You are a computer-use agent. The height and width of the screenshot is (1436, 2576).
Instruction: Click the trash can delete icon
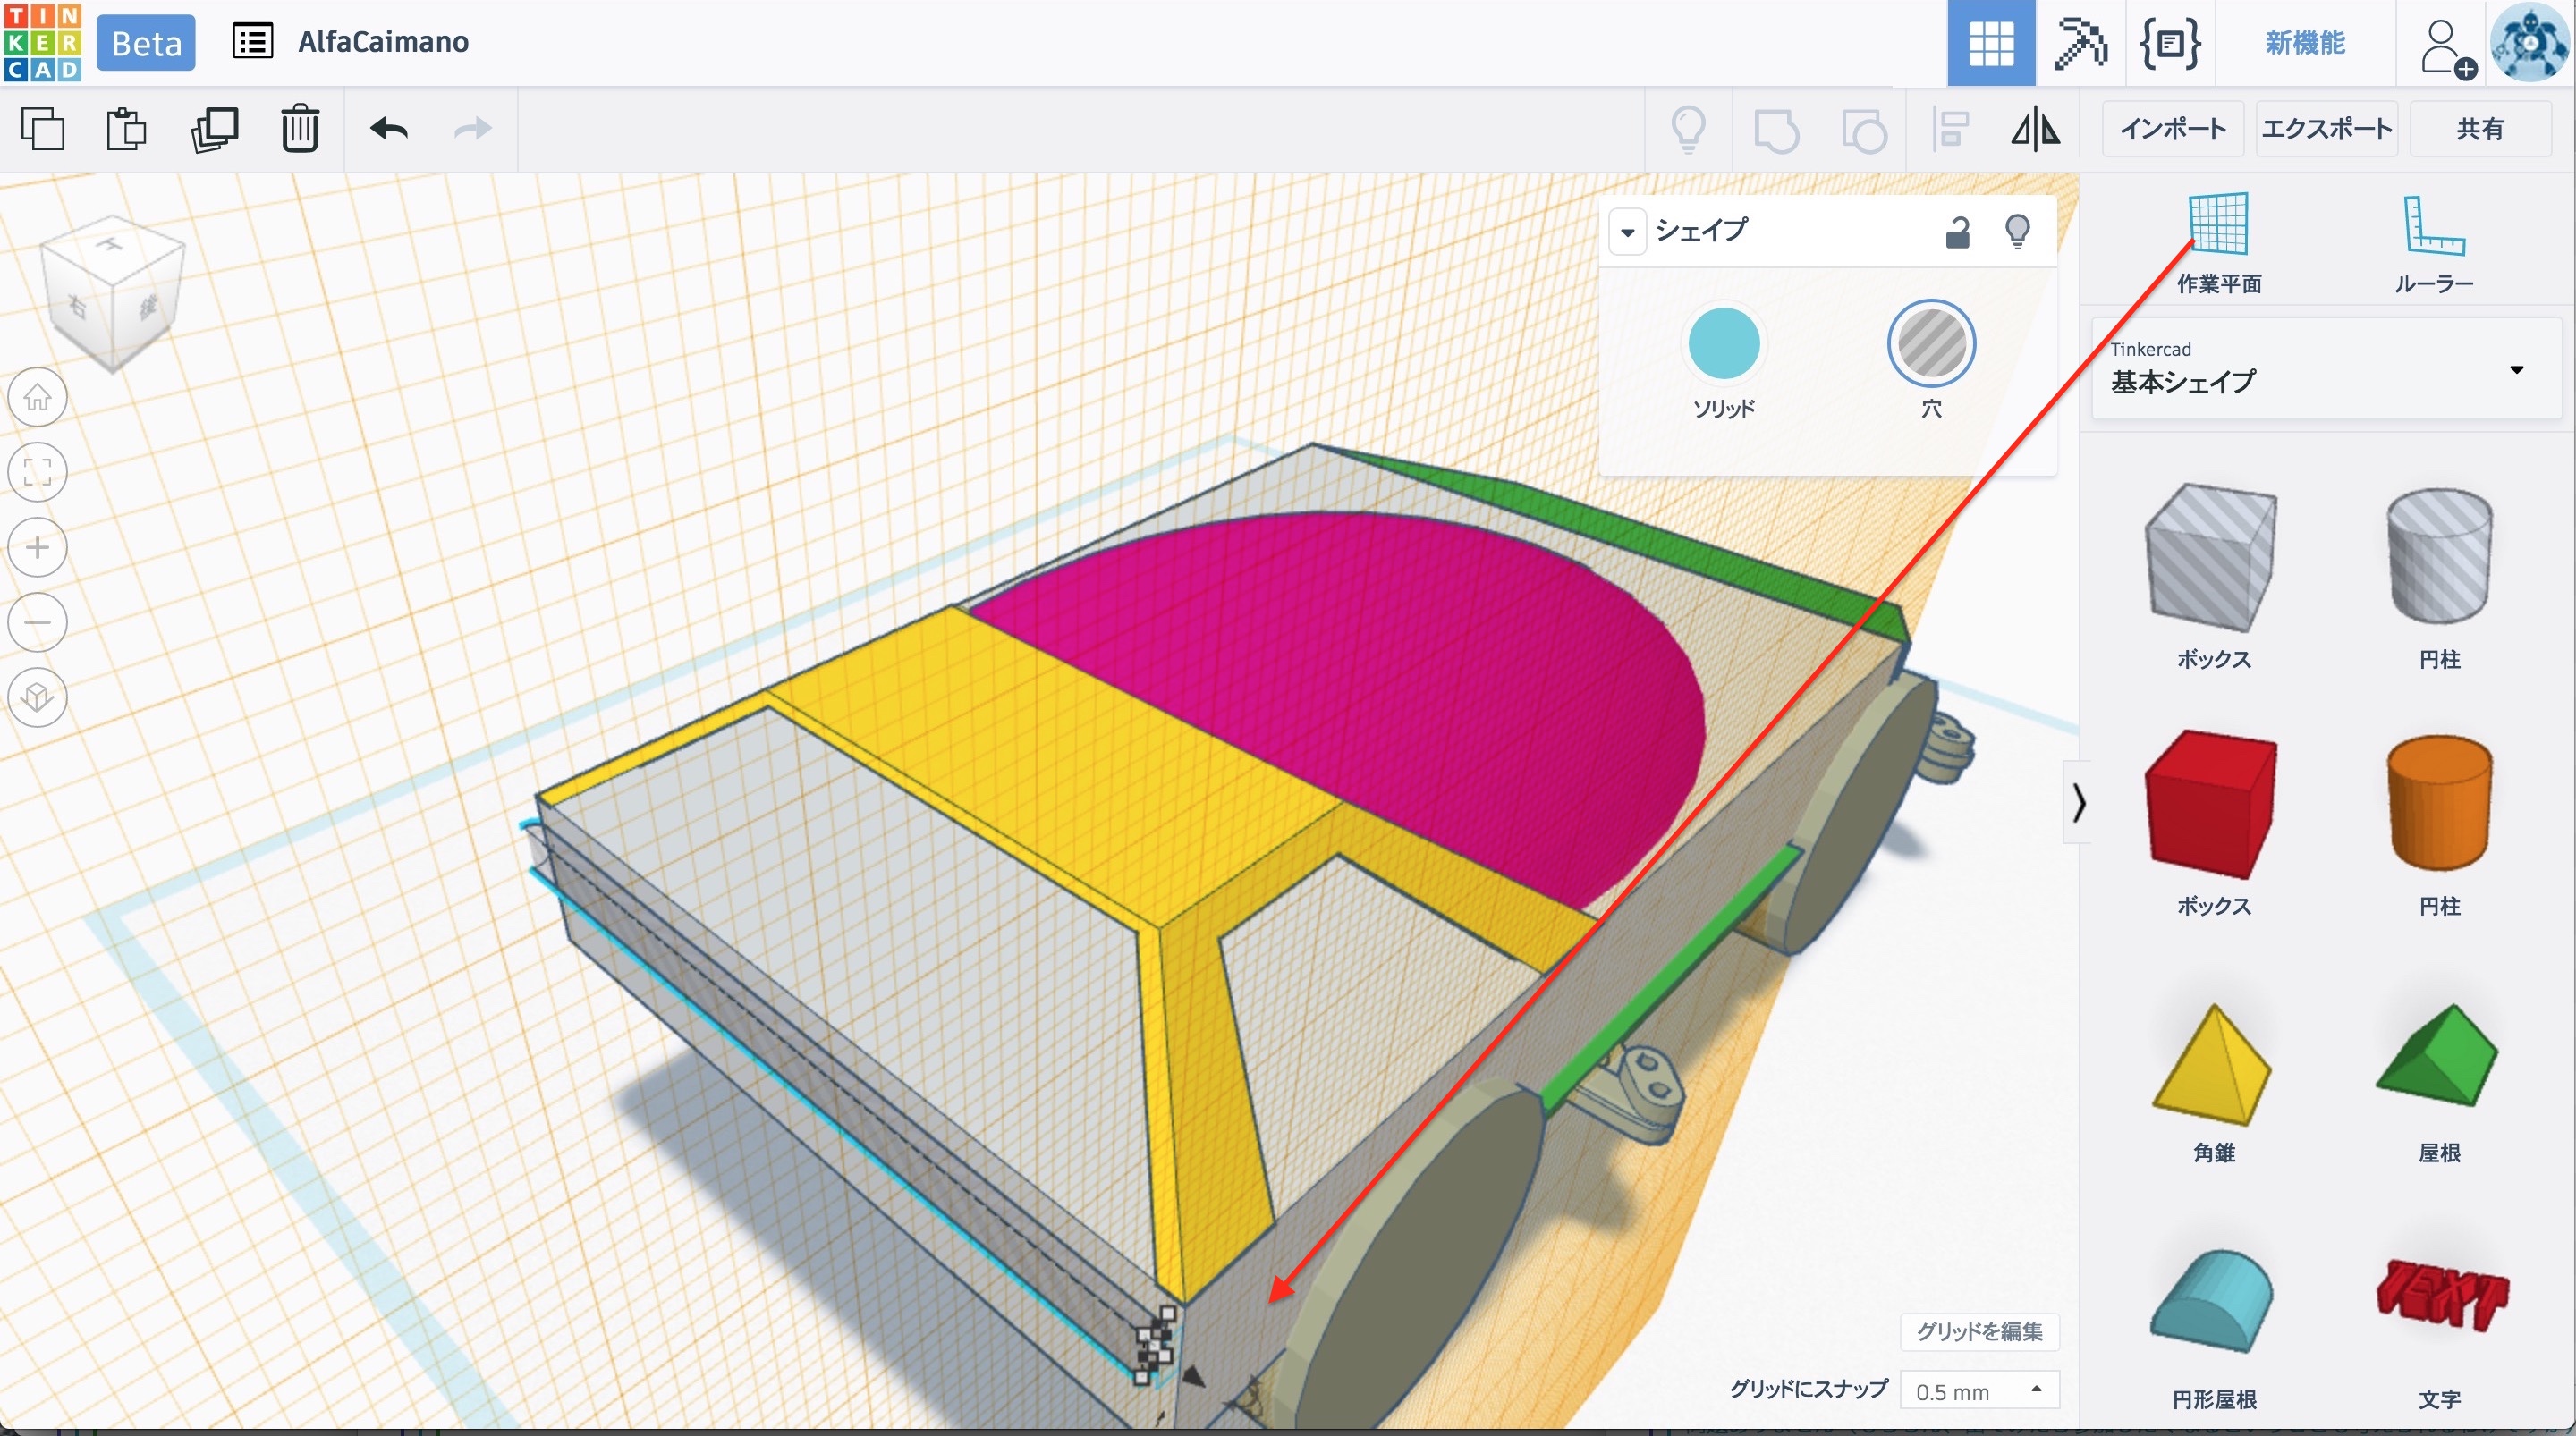click(299, 129)
